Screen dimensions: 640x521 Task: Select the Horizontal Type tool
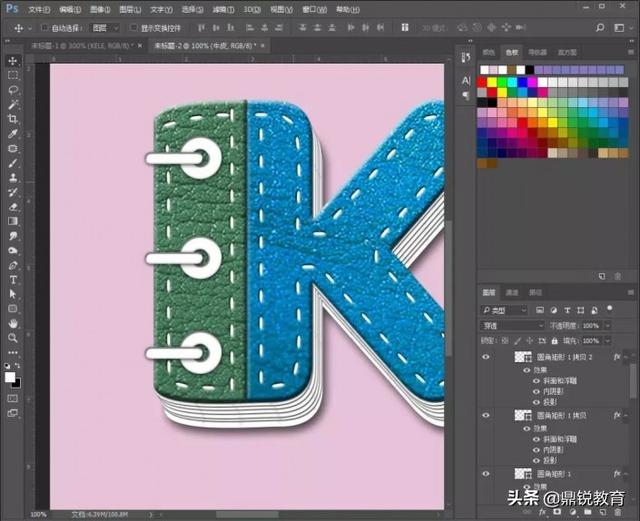tap(13, 280)
